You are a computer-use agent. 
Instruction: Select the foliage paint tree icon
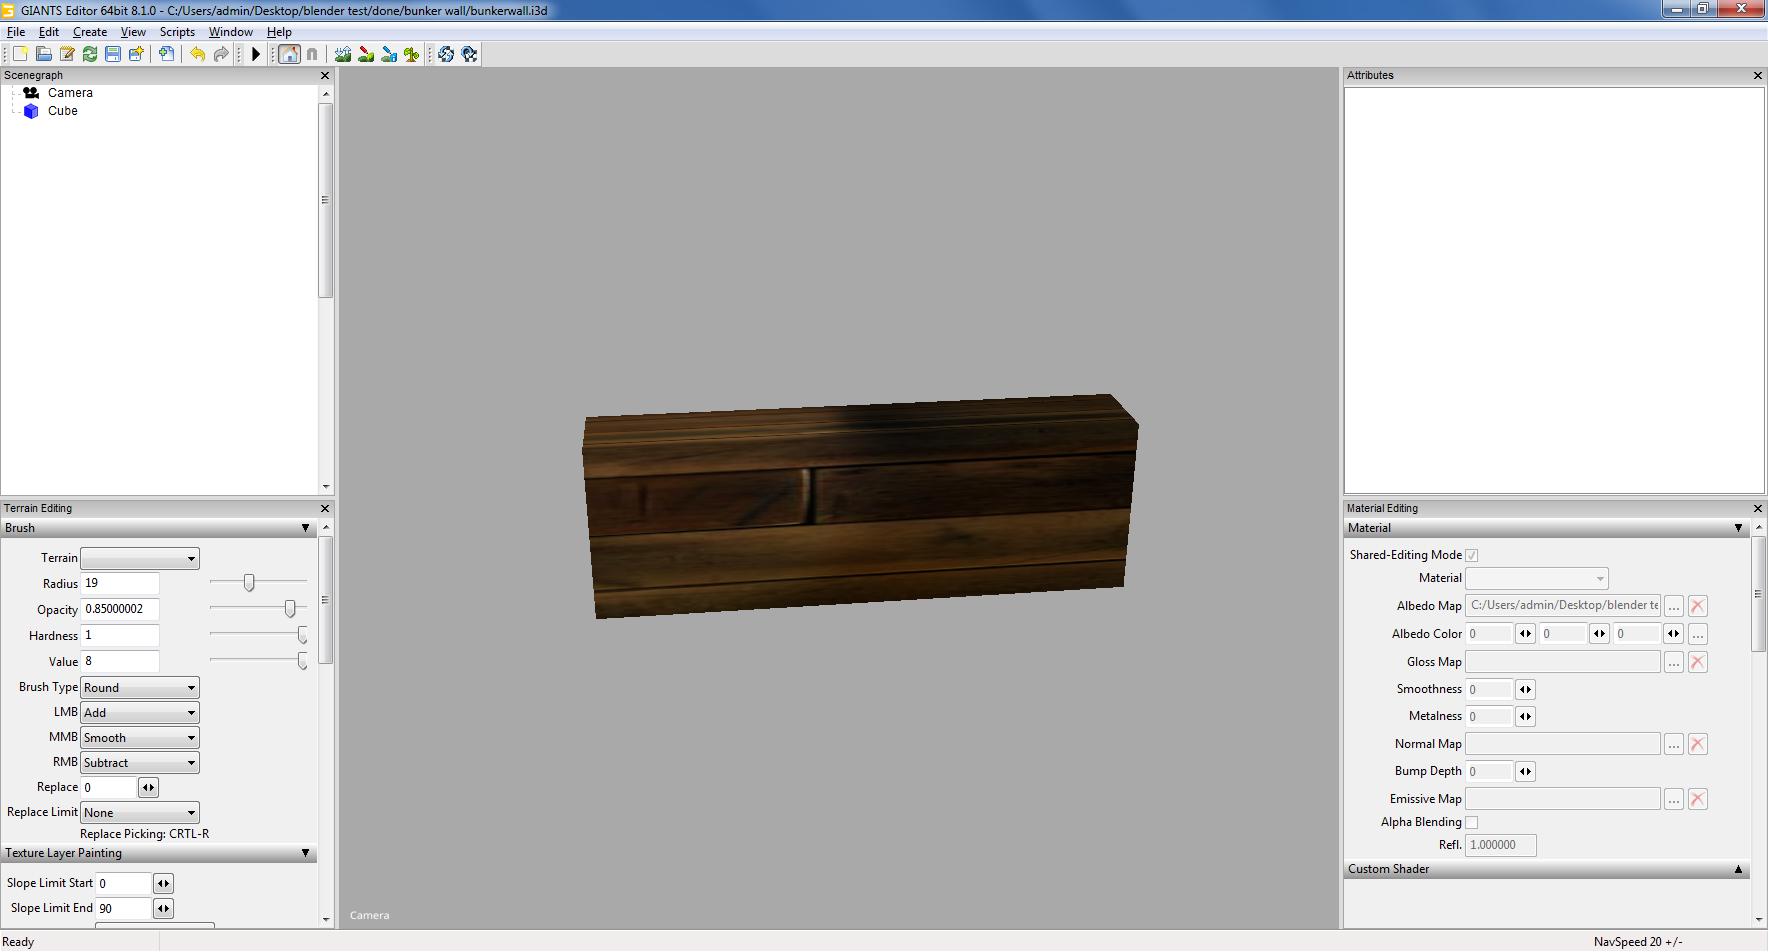point(411,54)
